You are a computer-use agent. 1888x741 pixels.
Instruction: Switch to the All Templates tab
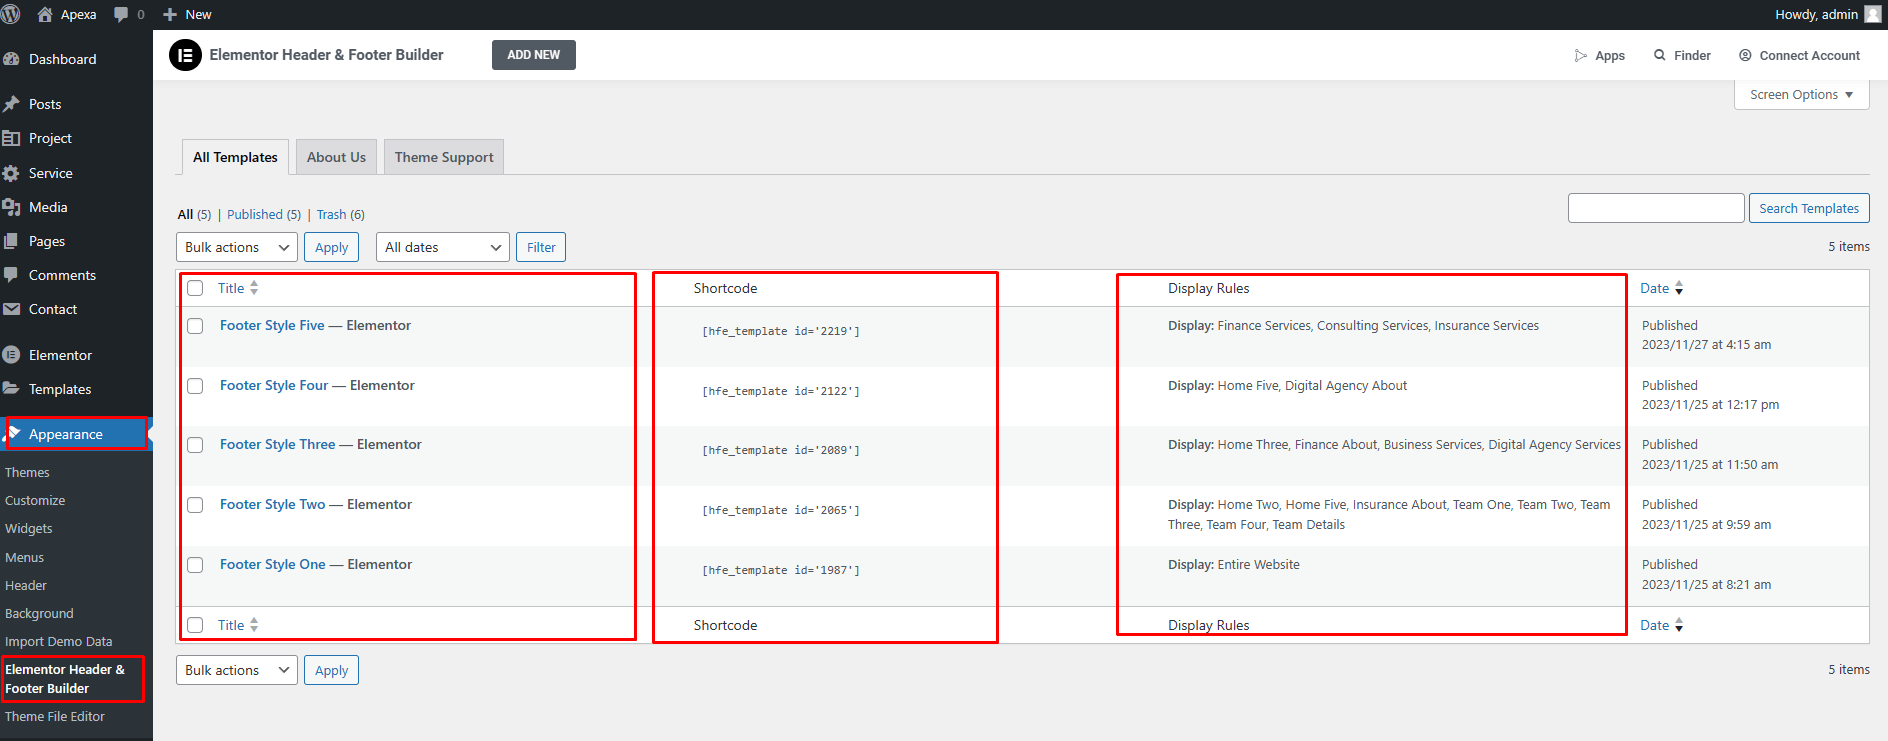(x=235, y=157)
